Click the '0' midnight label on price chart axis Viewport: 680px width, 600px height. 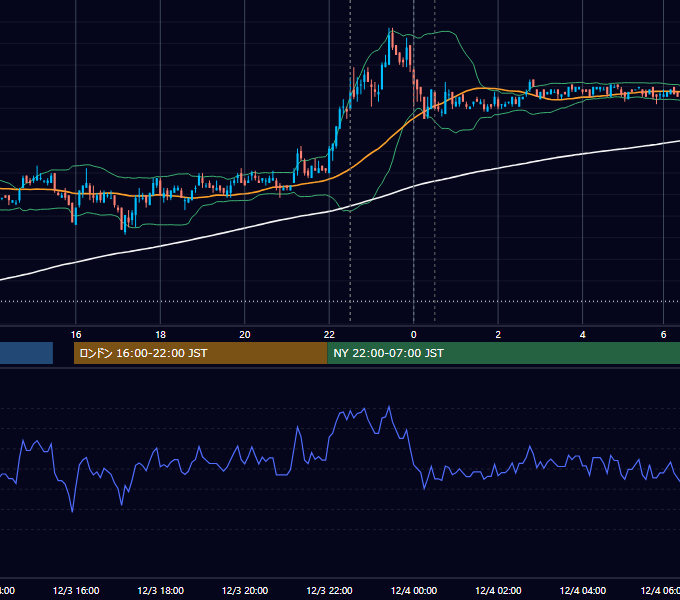pyautogui.click(x=413, y=335)
